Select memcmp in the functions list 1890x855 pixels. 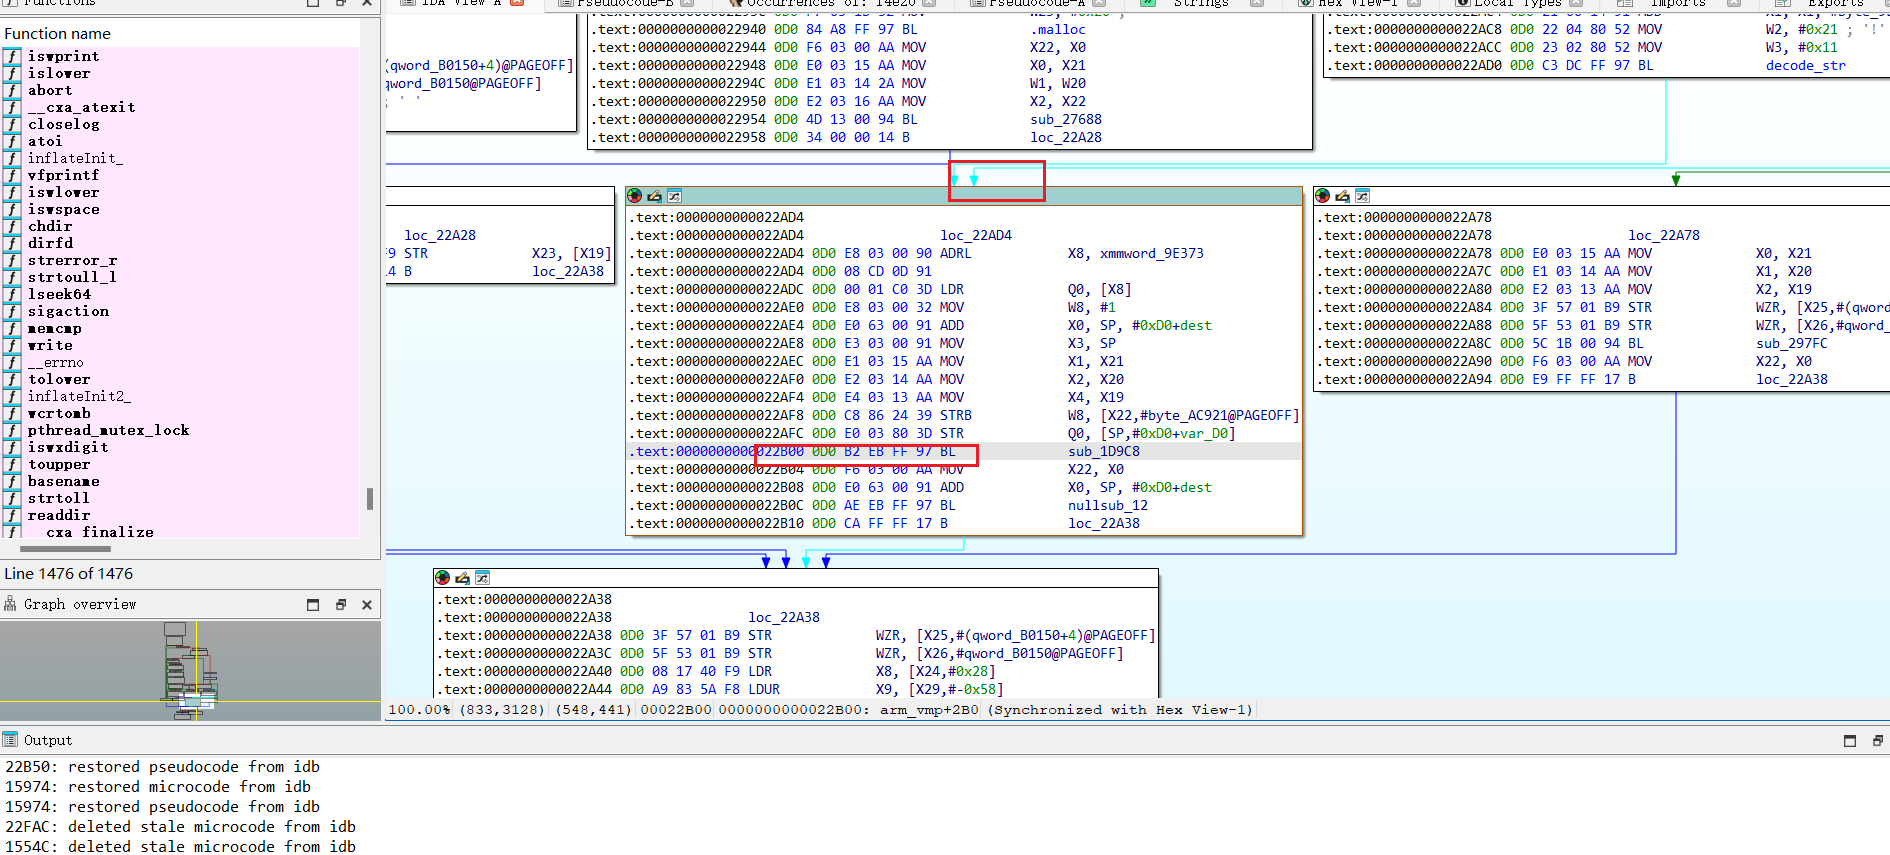pyautogui.click(x=54, y=328)
